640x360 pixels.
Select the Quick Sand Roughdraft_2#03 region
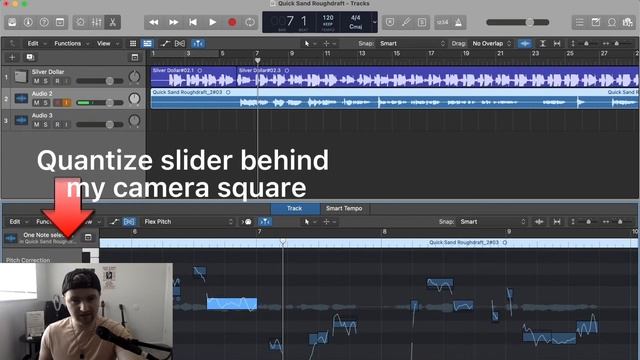pyautogui.click(x=395, y=98)
